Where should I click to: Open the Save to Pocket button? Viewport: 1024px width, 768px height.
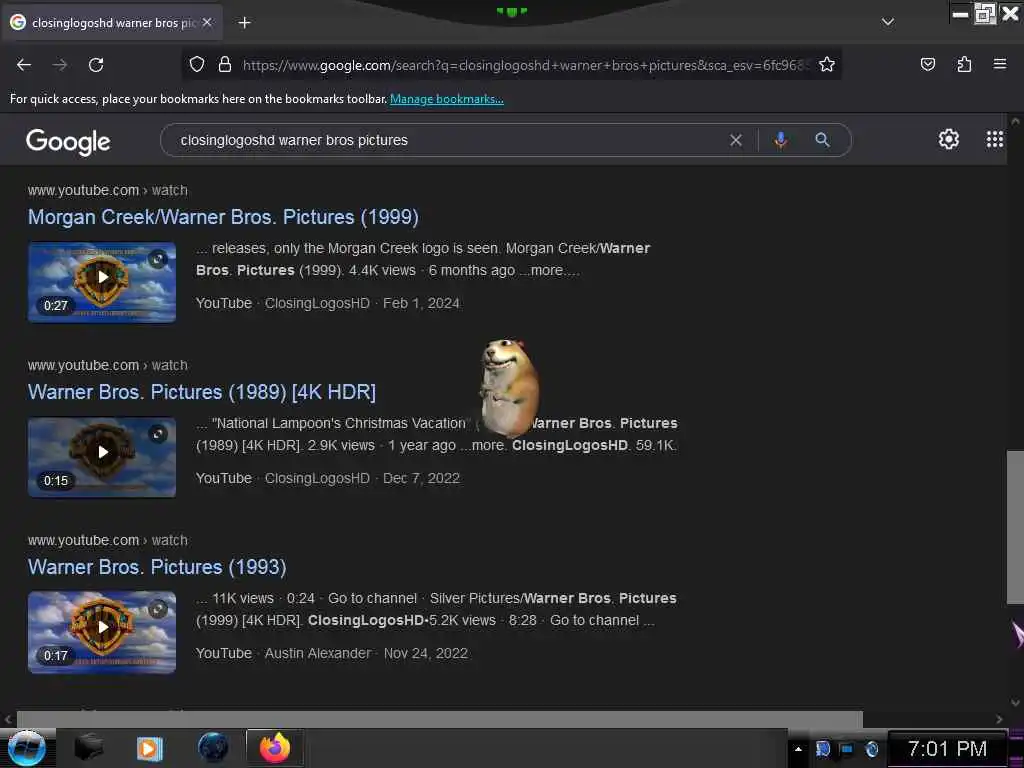pos(927,64)
